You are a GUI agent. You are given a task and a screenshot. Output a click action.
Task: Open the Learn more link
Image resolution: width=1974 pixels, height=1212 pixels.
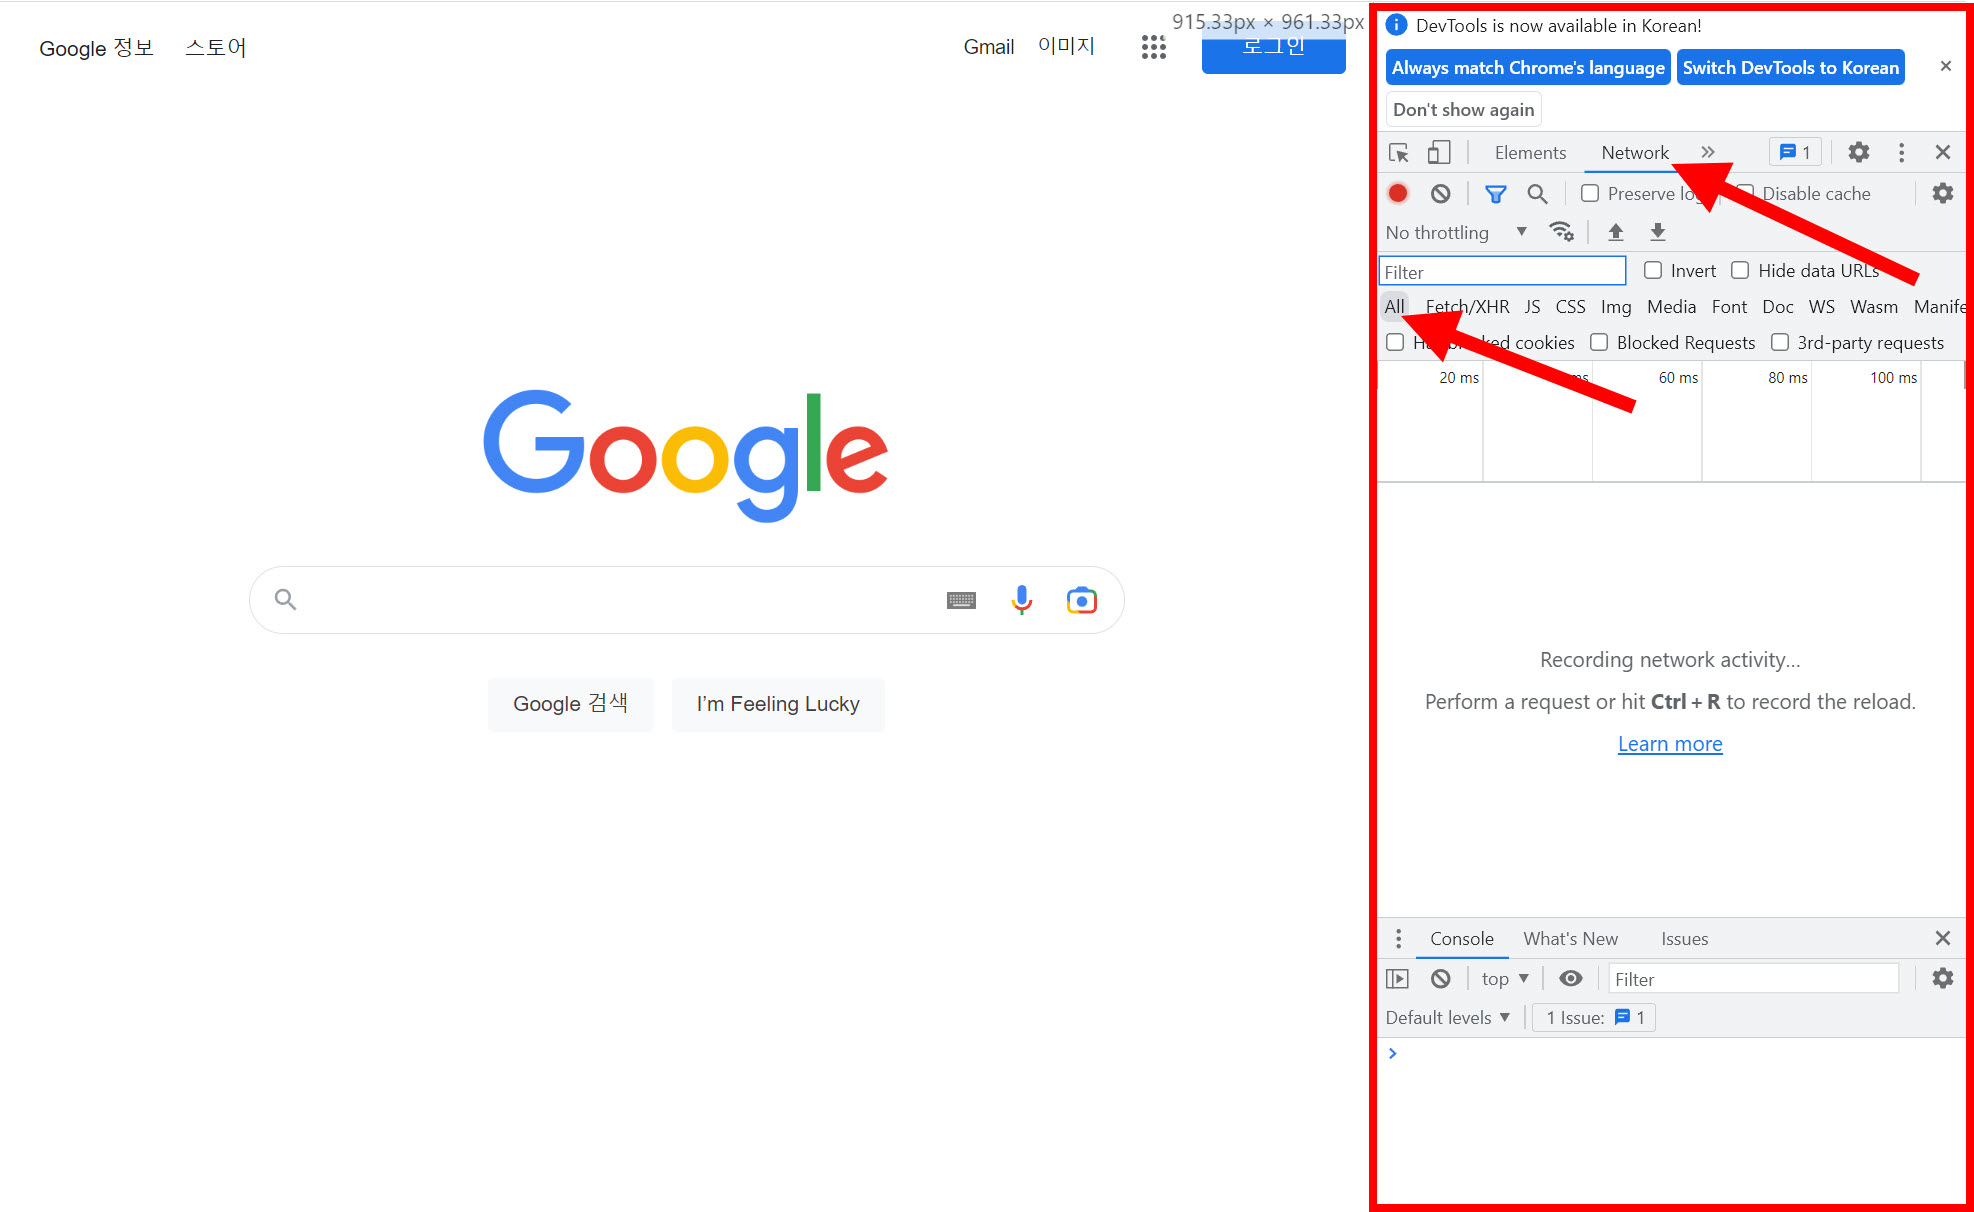[1670, 744]
